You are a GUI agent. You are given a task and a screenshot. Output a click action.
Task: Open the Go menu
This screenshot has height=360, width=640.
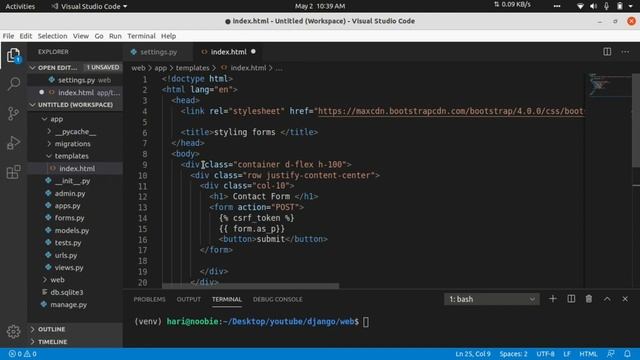[99, 36]
